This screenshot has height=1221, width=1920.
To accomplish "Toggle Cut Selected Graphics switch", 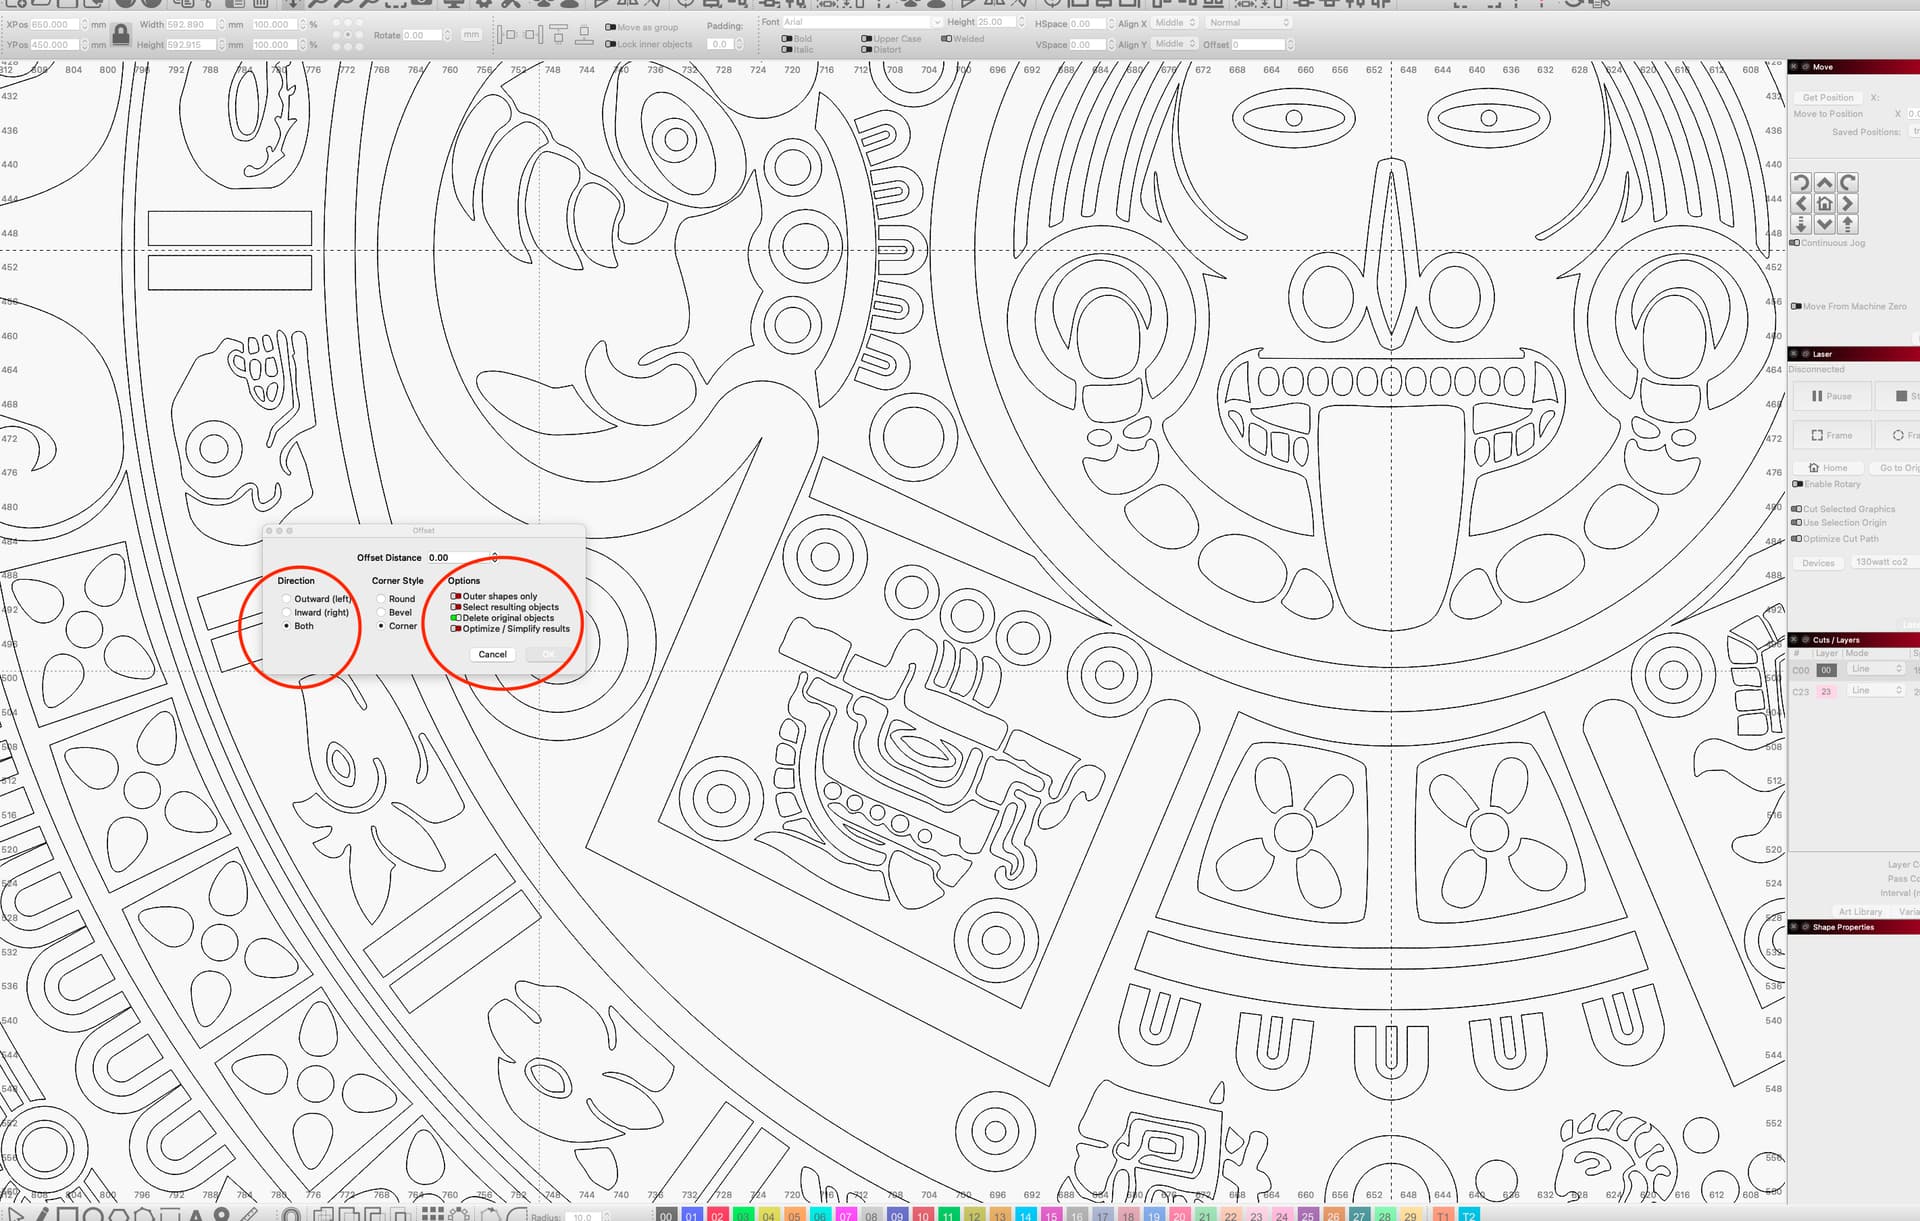I will [x=1797, y=509].
